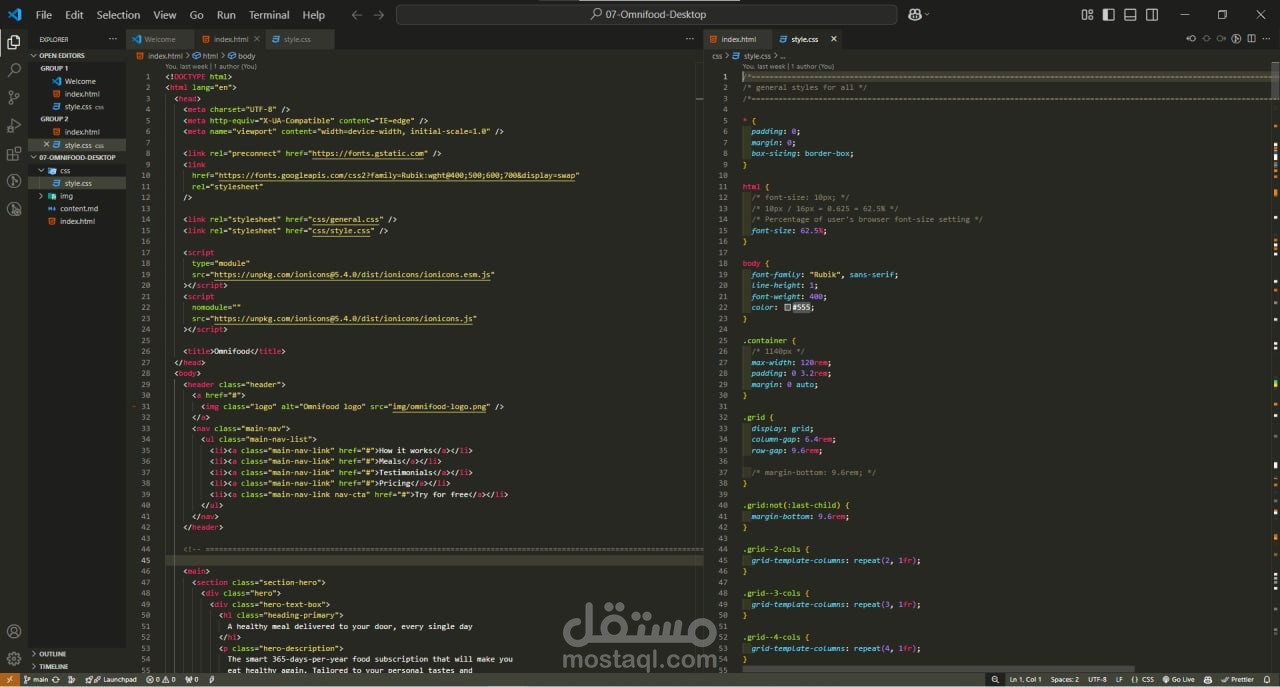Open the Customize Layout icon
The image size is (1280, 687).
(1087, 15)
